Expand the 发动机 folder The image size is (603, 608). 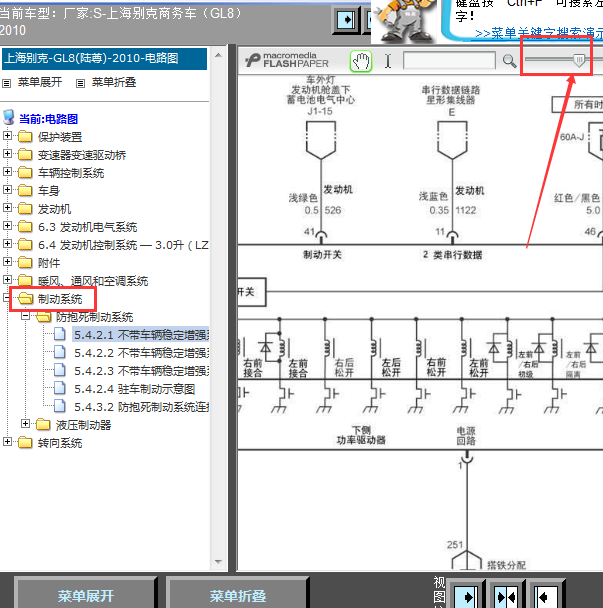[x=7, y=207]
